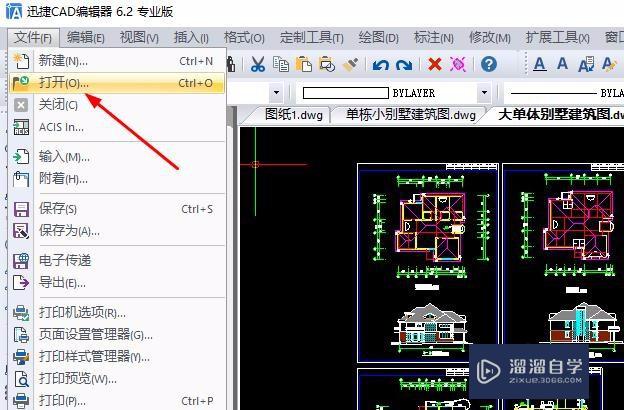Switch to 图纸1.dwg tab
Screen dimensions: 624x410
click(294, 115)
